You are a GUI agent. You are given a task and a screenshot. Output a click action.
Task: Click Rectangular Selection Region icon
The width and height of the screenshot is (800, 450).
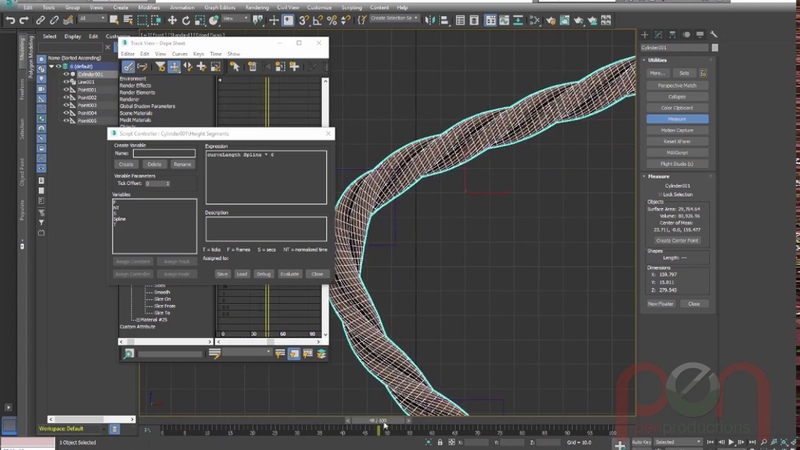coord(142,20)
